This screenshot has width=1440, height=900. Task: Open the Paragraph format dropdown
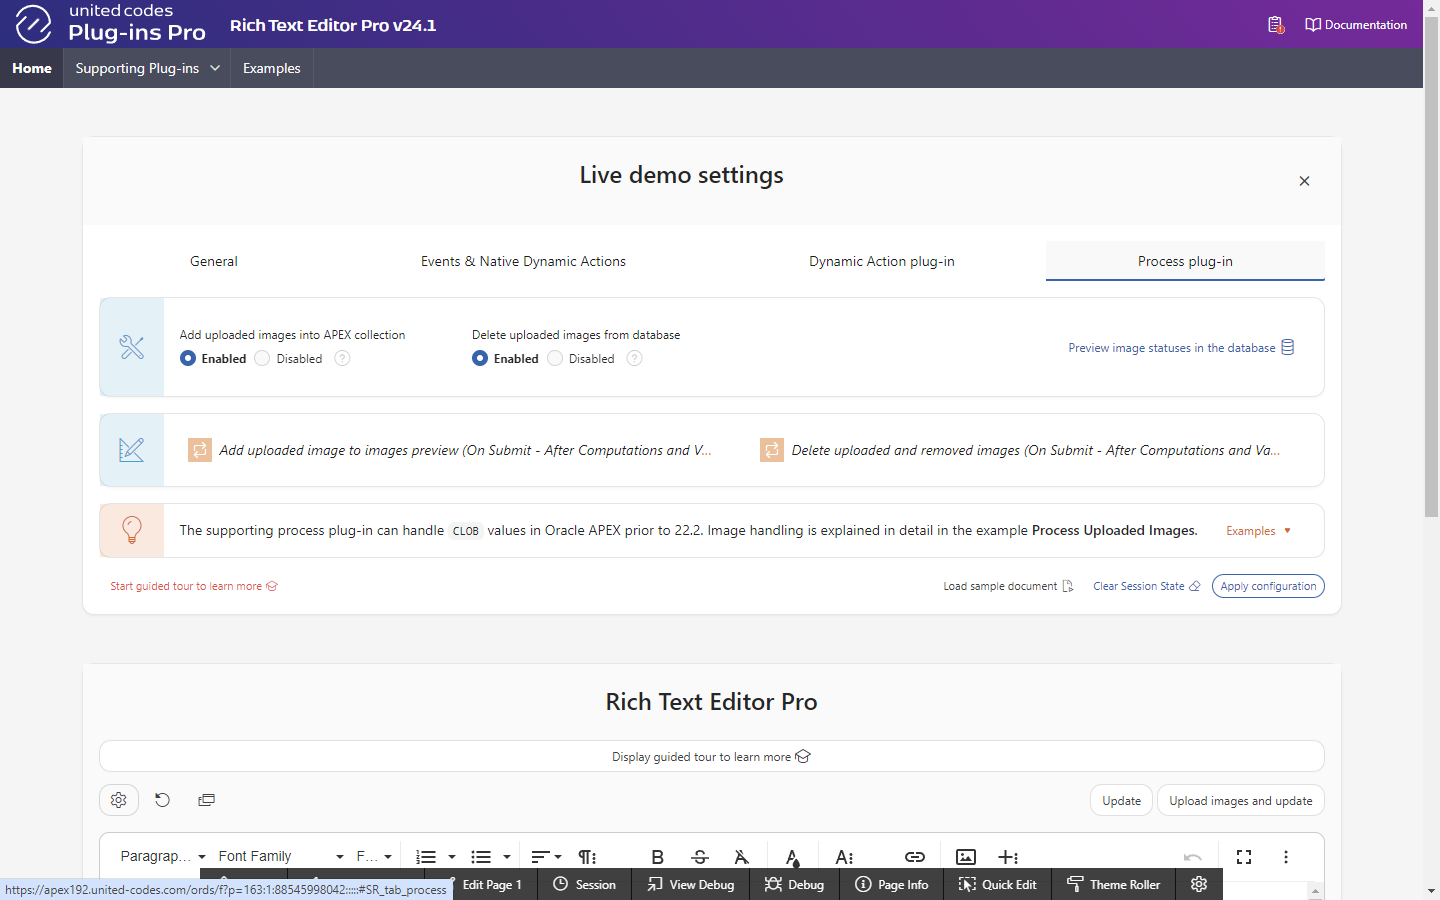pyautogui.click(x=162, y=856)
